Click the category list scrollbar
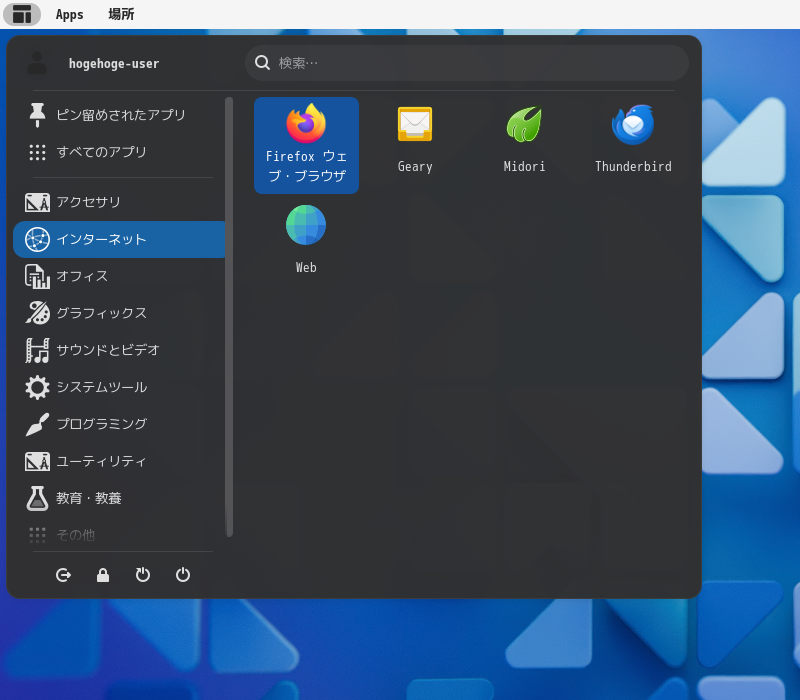 [229, 317]
